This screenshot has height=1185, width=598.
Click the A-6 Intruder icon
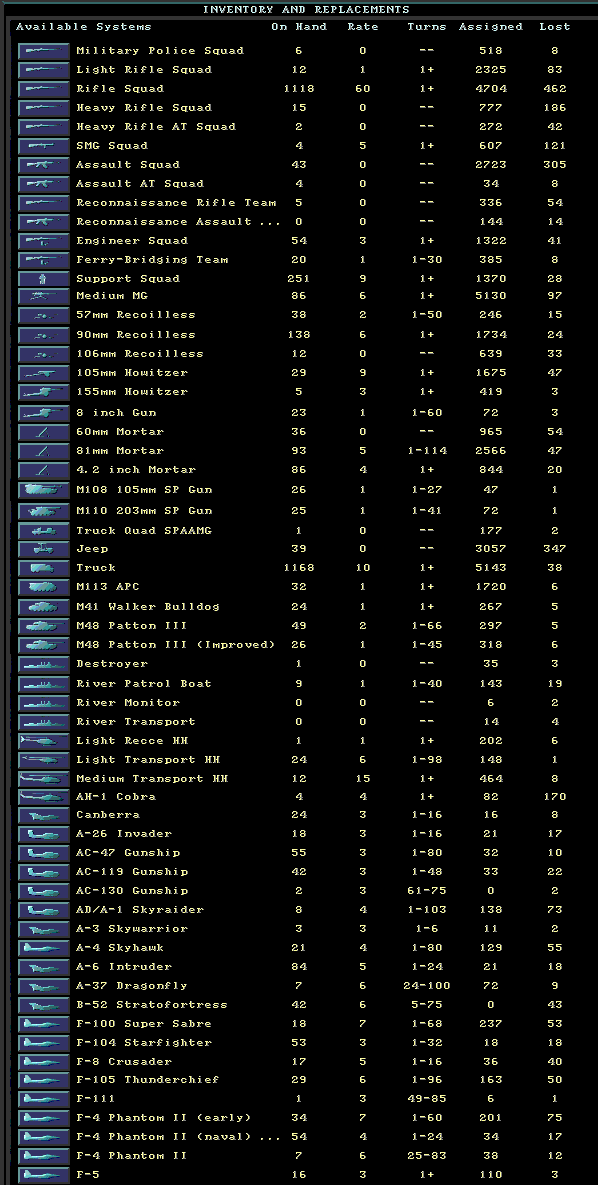[x=44, y=967]
